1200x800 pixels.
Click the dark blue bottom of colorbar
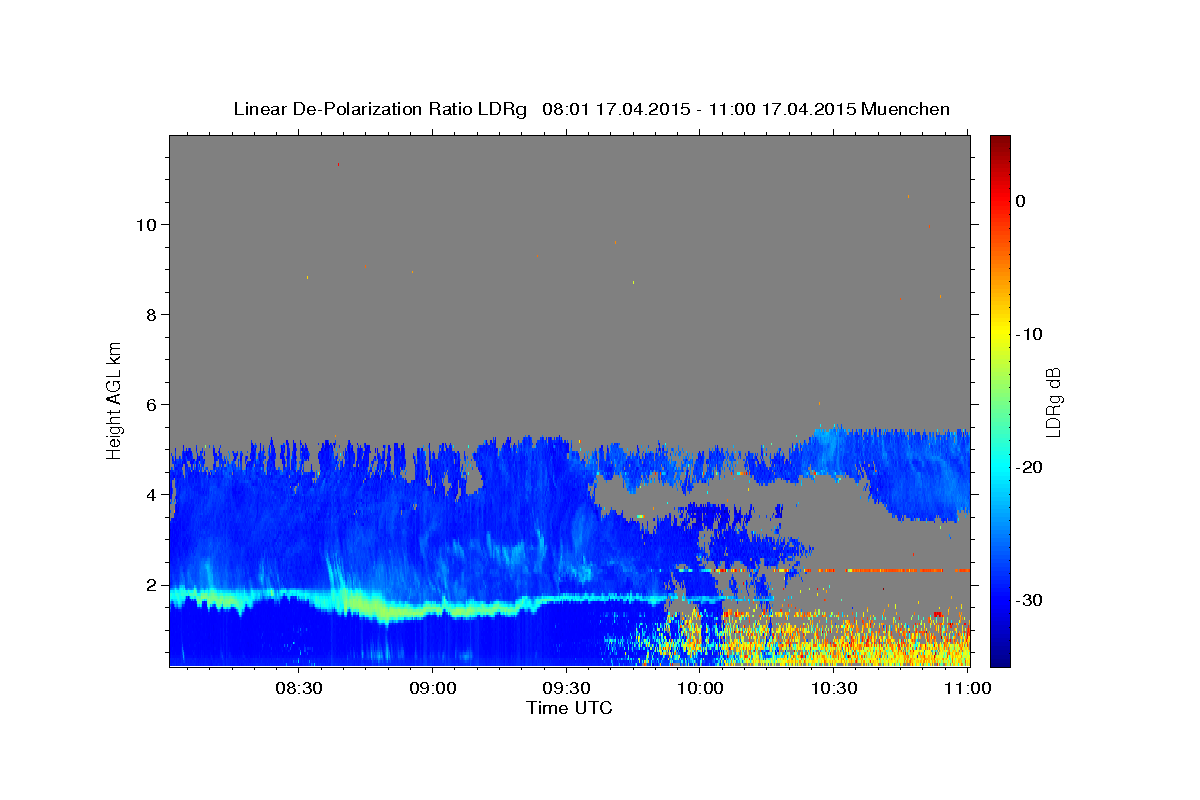(1000, 658)
